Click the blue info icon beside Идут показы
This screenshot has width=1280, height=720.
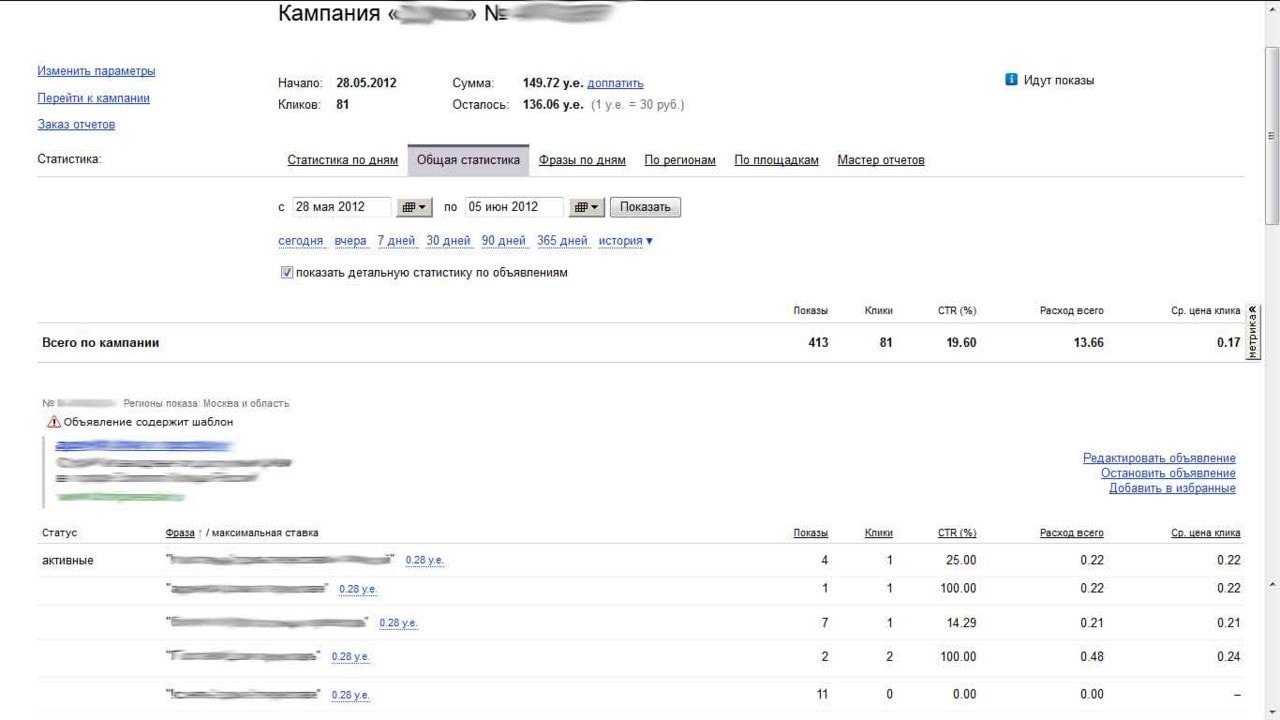(1011, 80)
